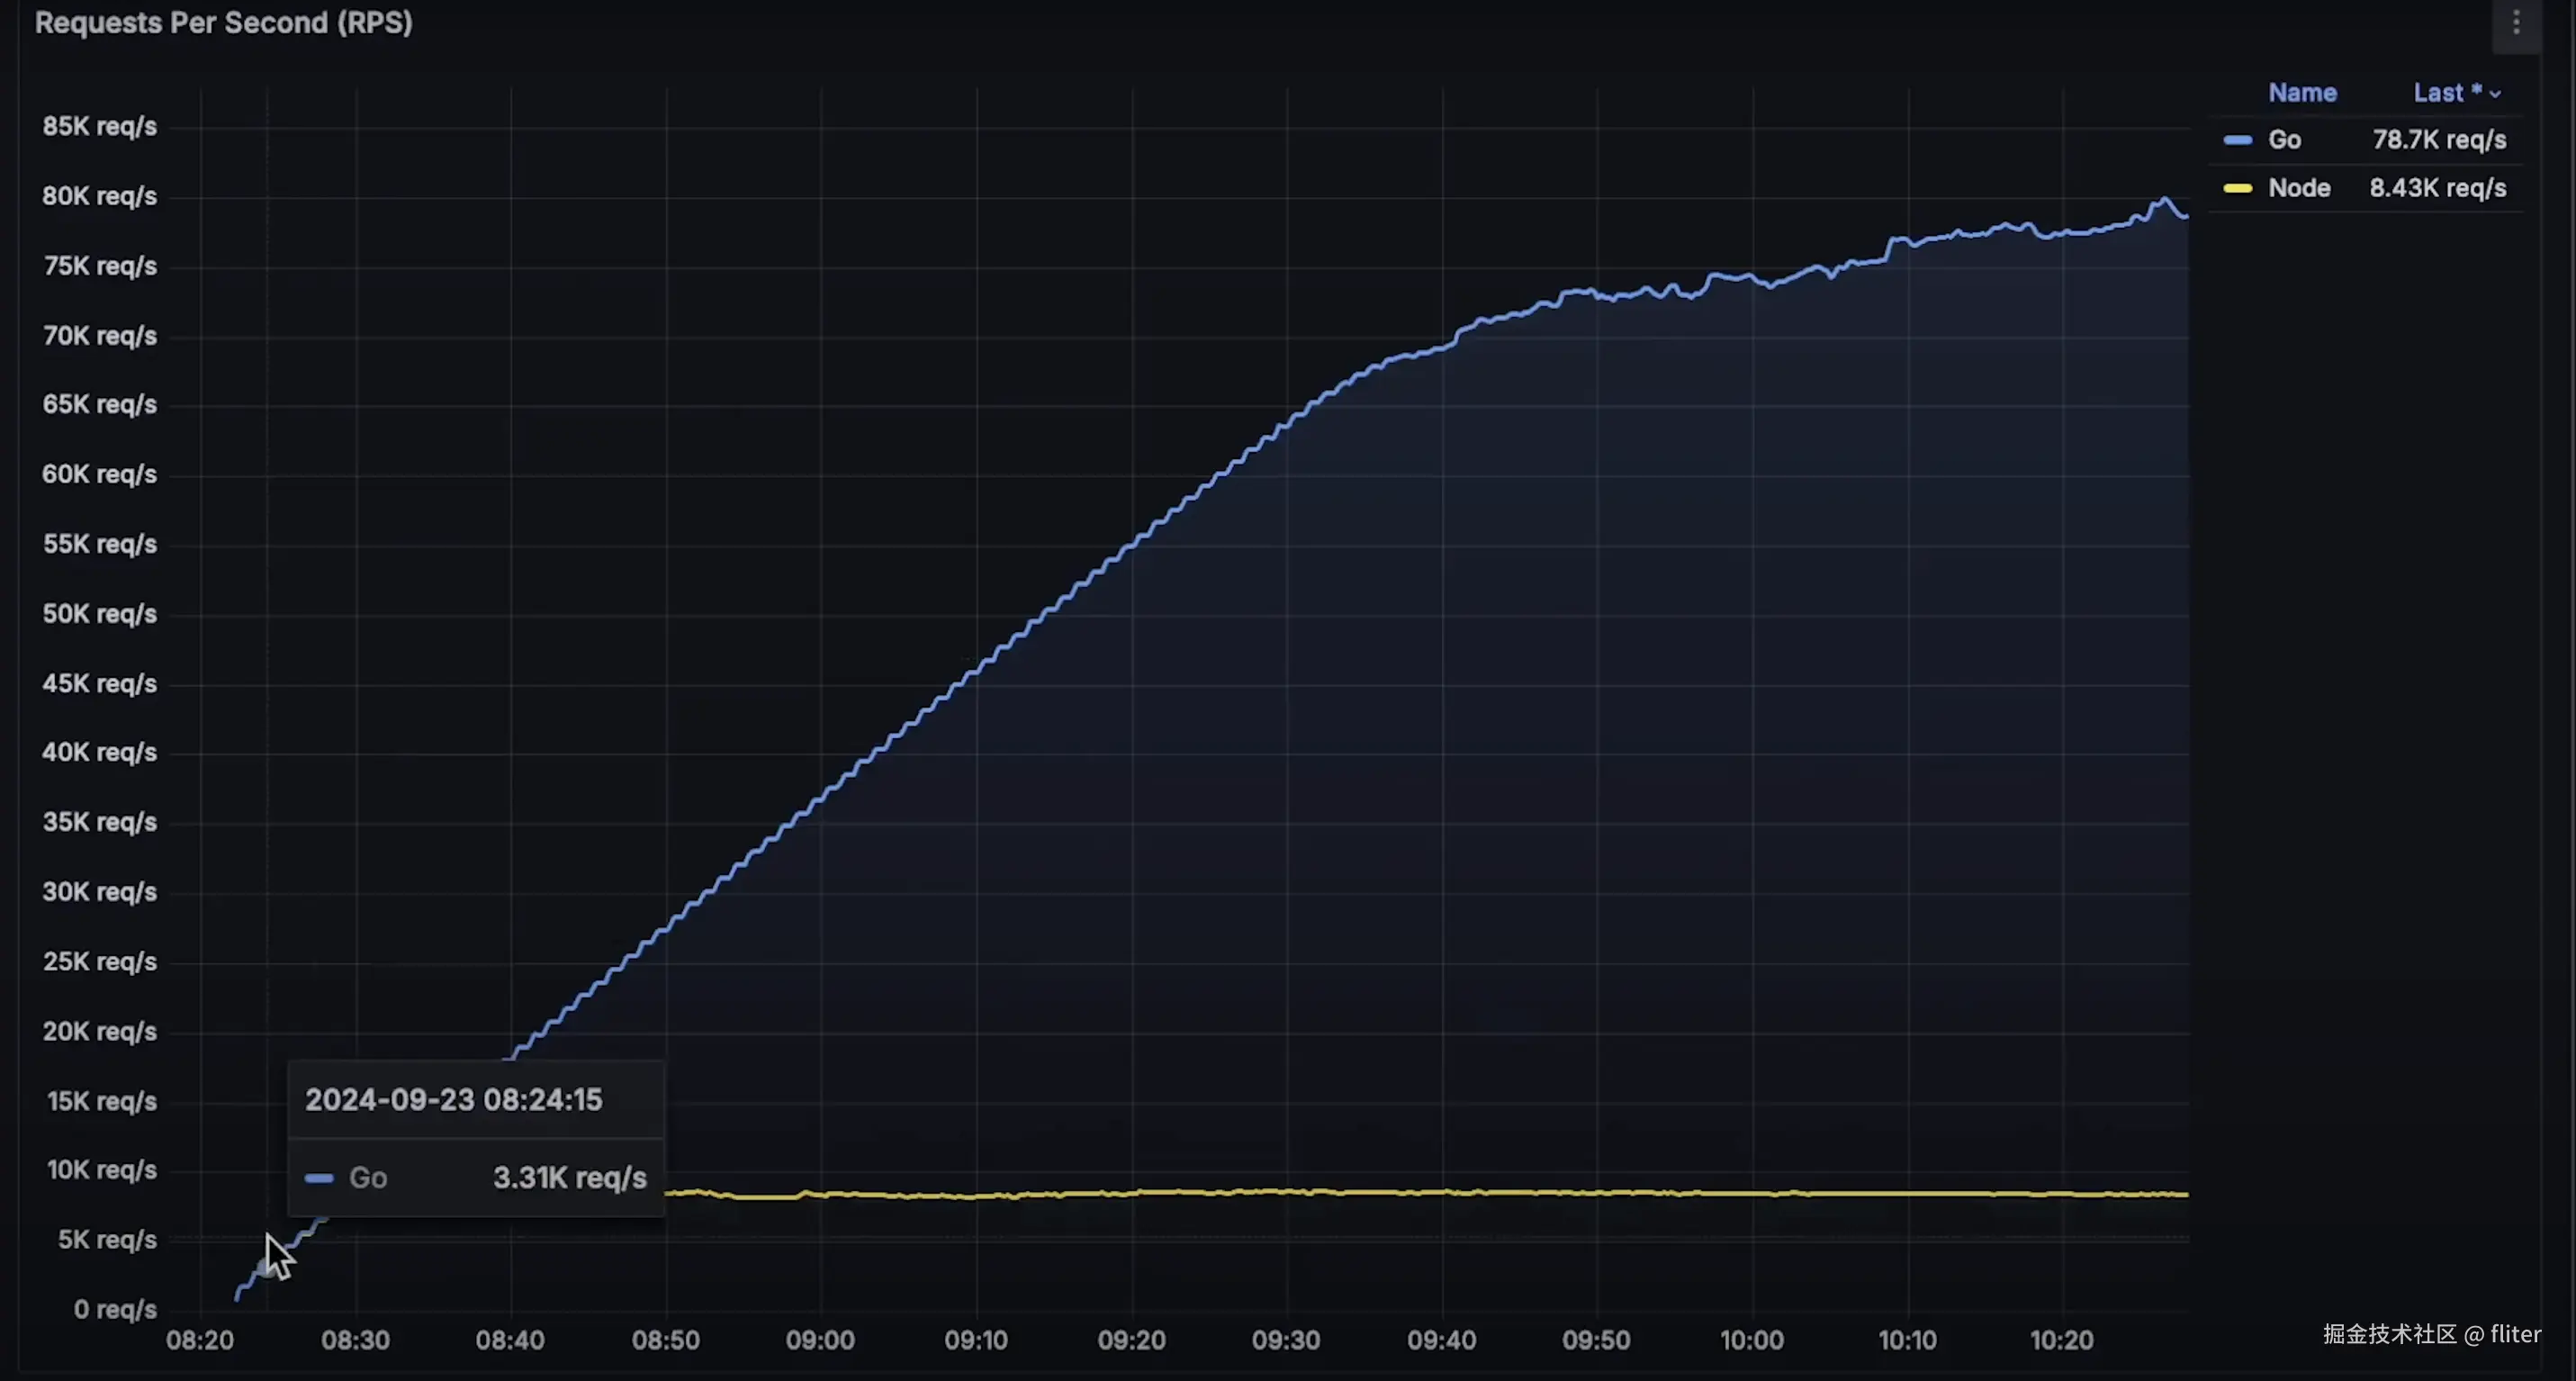Click the 85K req/s Y-axis label

99,127
